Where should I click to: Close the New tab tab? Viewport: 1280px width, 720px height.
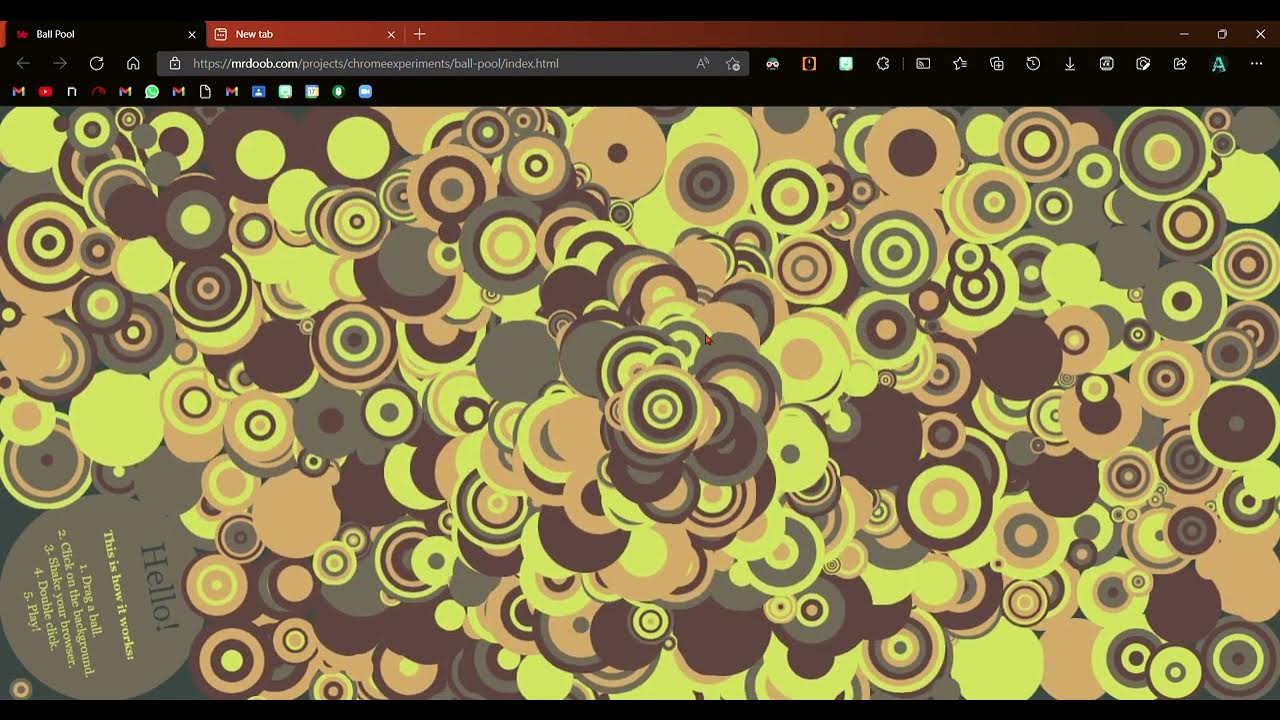click(x=391, y=34)
